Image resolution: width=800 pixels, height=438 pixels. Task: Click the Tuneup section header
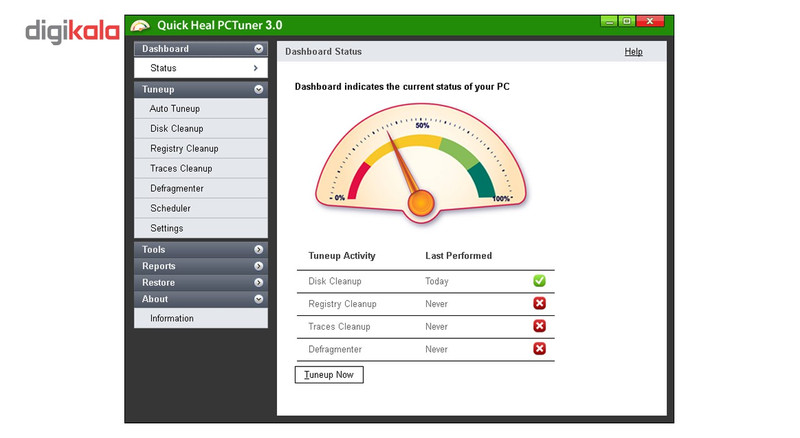coord(201,89)
